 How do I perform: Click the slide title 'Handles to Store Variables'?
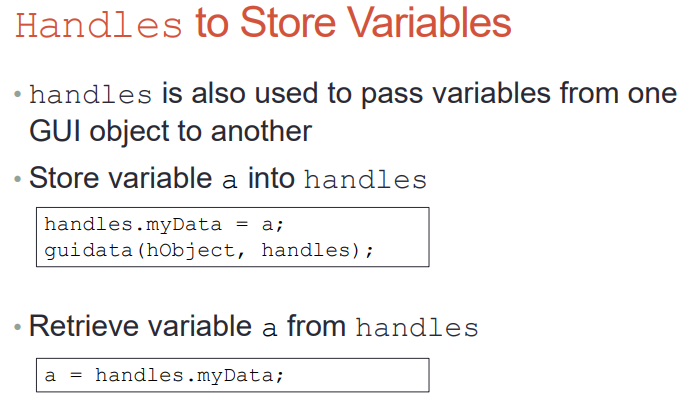264,23
